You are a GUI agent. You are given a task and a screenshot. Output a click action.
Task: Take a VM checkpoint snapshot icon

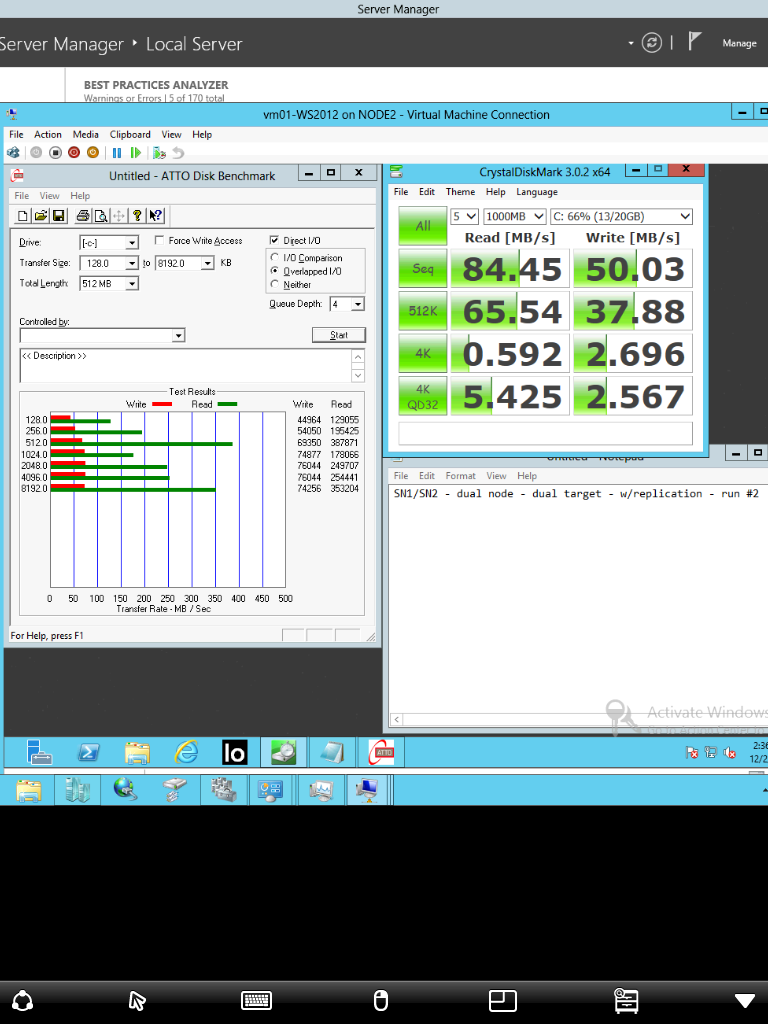point(159,153)
